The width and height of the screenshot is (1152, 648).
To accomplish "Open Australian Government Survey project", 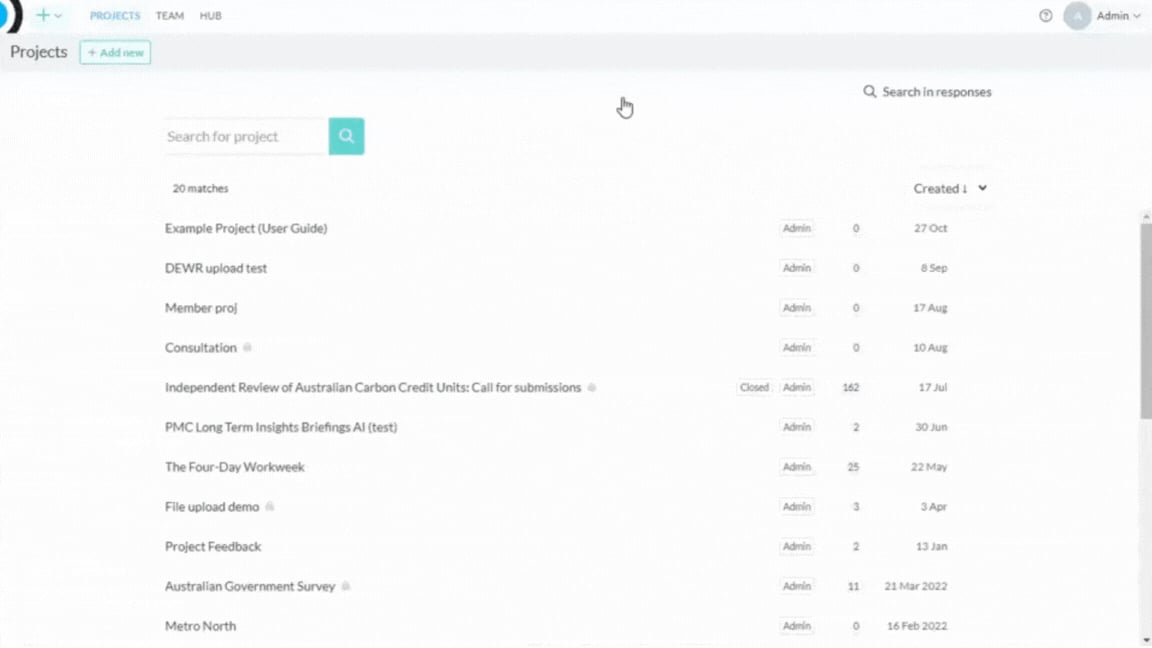I will click(x=250, y=586).
